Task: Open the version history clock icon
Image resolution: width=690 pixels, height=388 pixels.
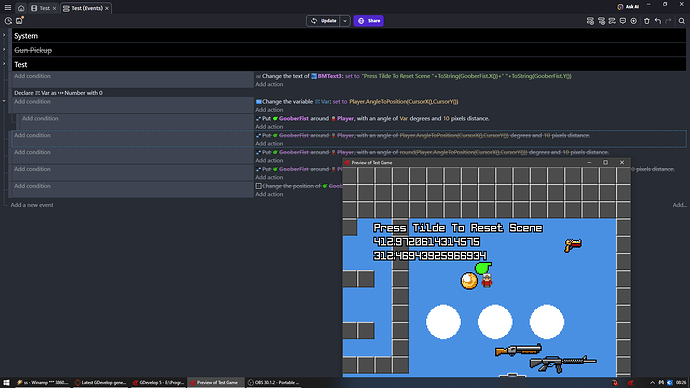Action: (8, 21)
